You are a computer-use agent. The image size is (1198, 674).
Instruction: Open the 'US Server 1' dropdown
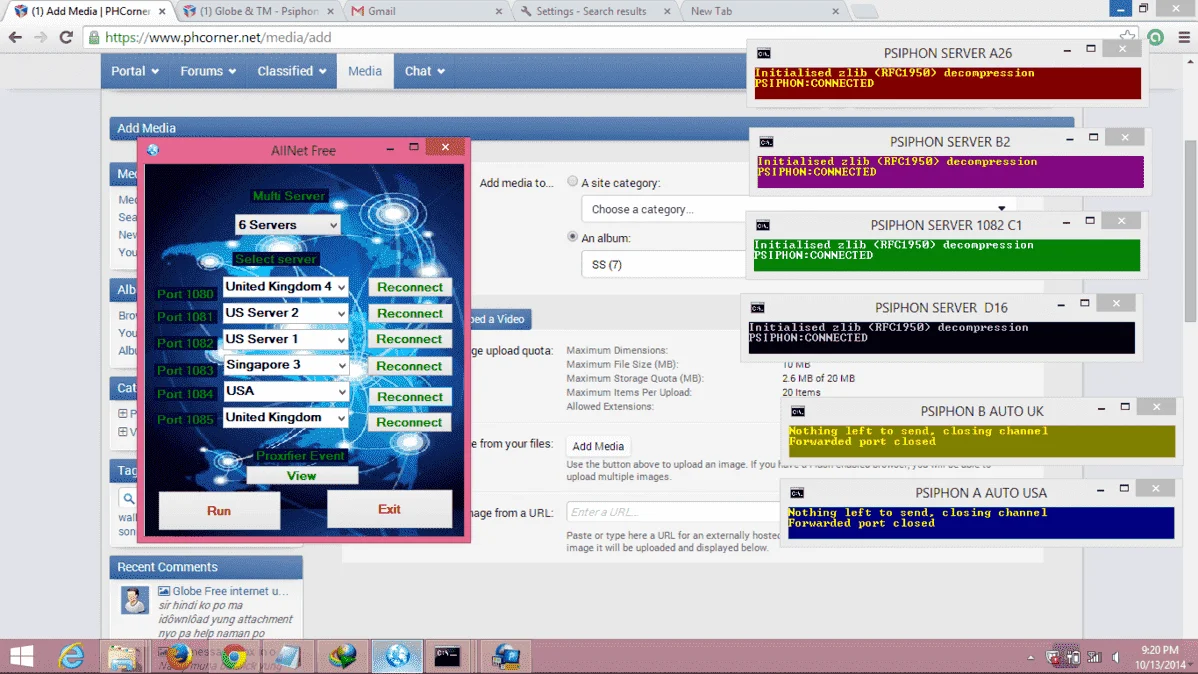(x=286, y=339)
